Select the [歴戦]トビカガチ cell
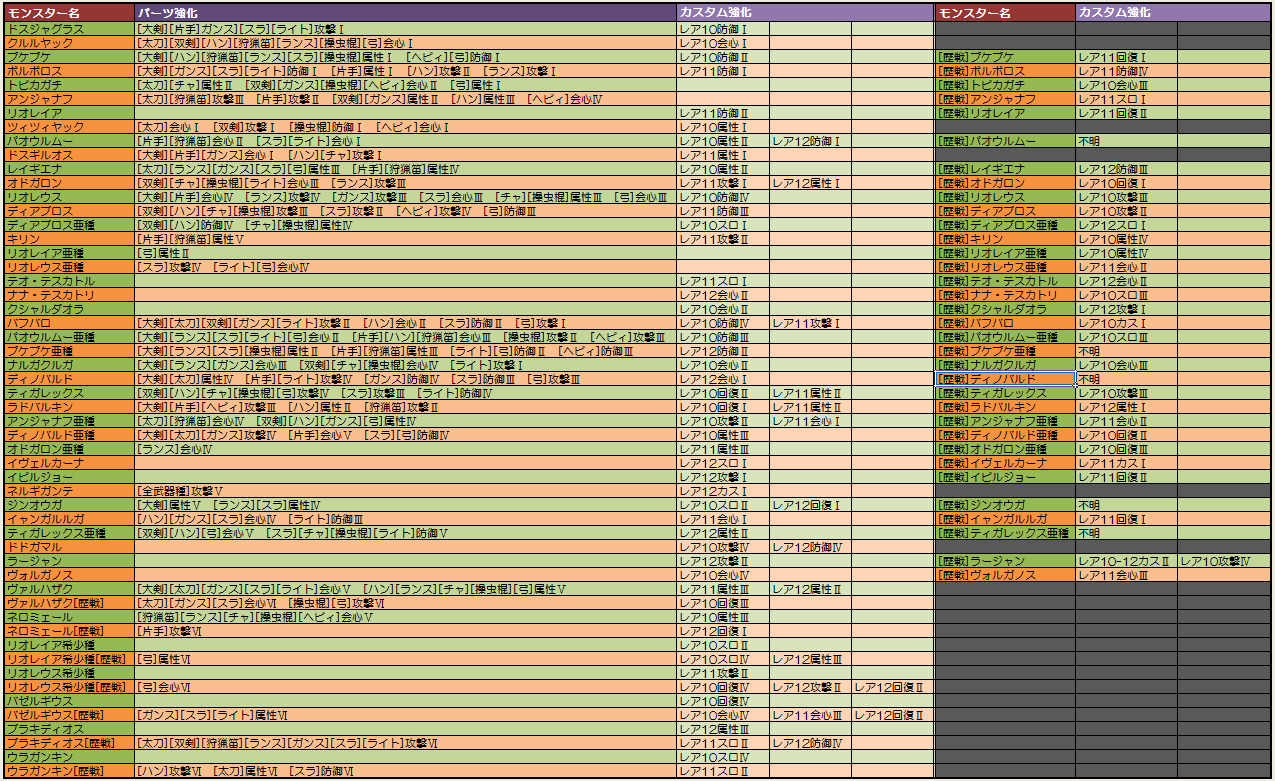 1005,85
